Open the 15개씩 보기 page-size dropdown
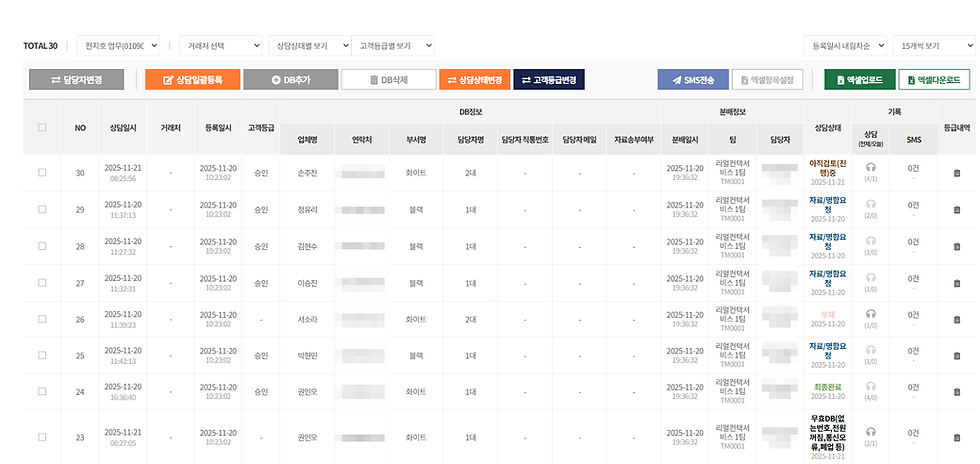Image resolution: width=980 pixels, height=464 pixels. point(934,46)
